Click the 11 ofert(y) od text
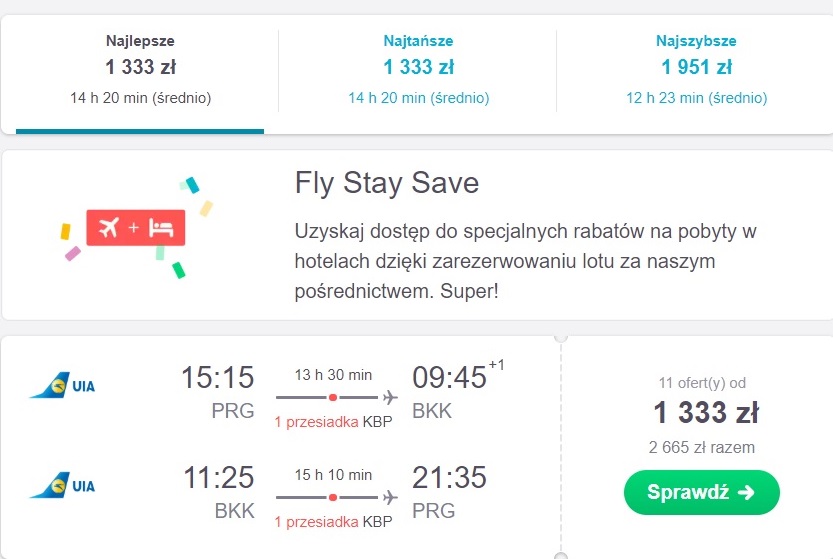 [702, 383]
